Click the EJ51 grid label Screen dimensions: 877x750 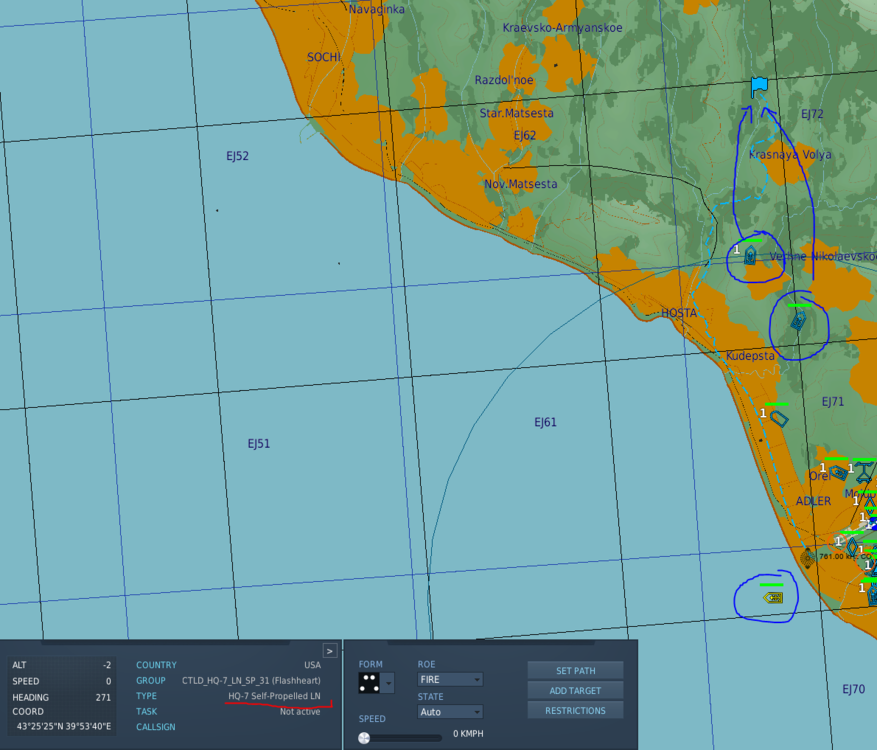point(258,444)
